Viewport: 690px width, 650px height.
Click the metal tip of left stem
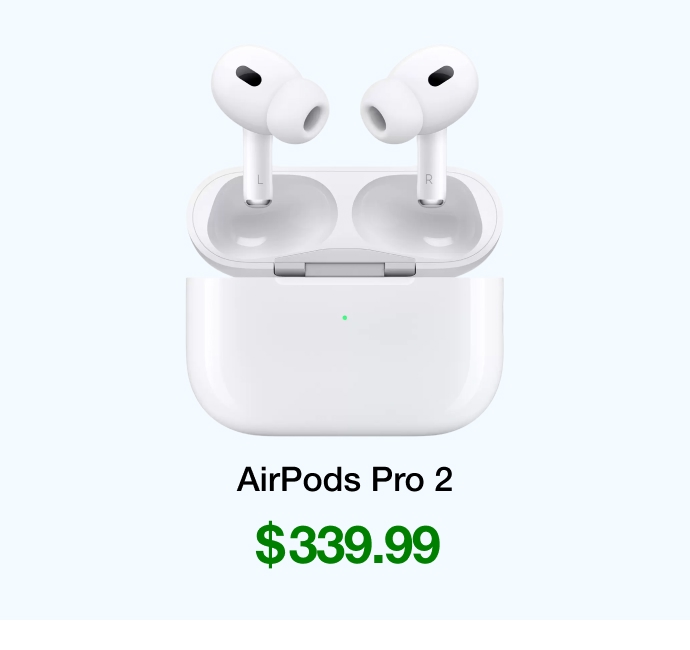258,202
